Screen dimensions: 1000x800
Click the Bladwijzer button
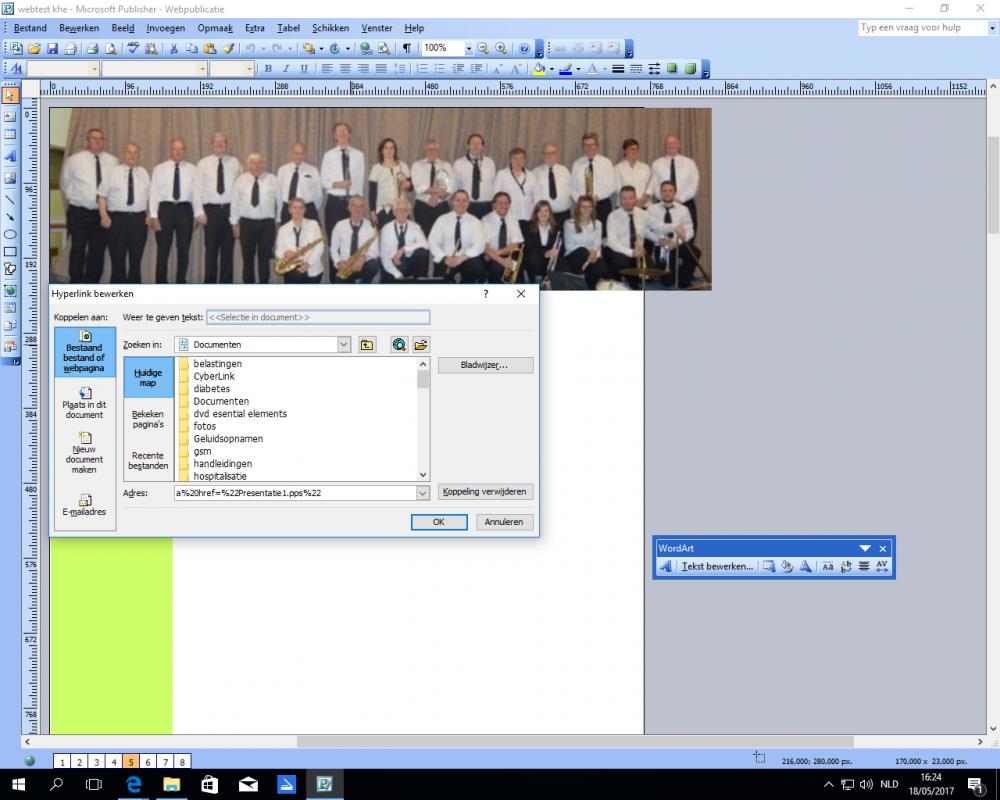pos(486,366)
